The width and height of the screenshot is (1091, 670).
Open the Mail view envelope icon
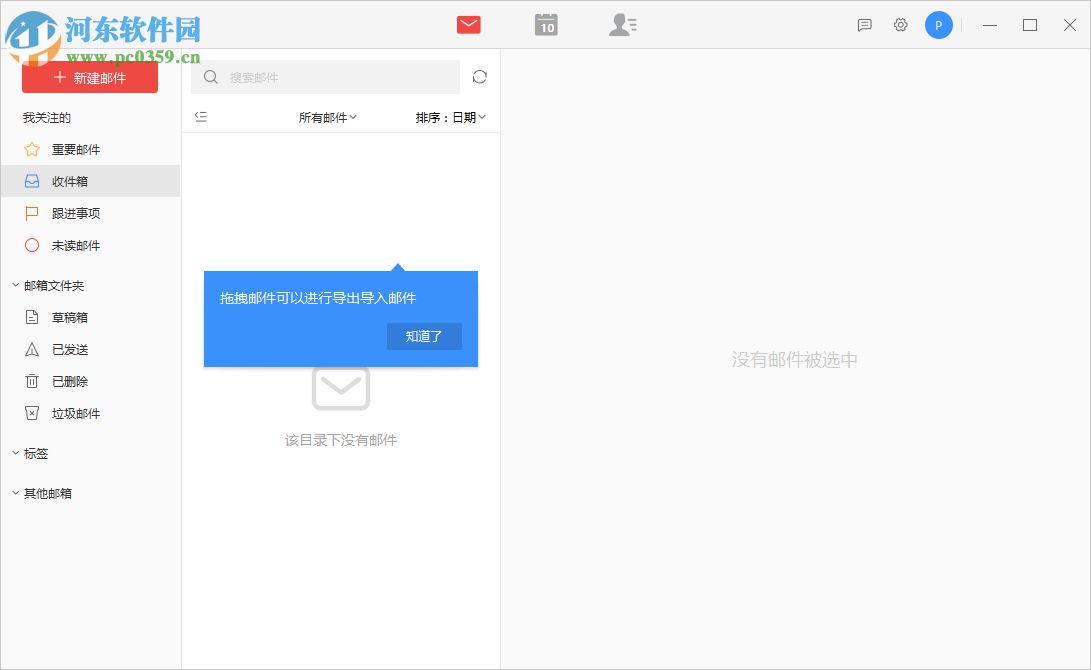[467, 24]
